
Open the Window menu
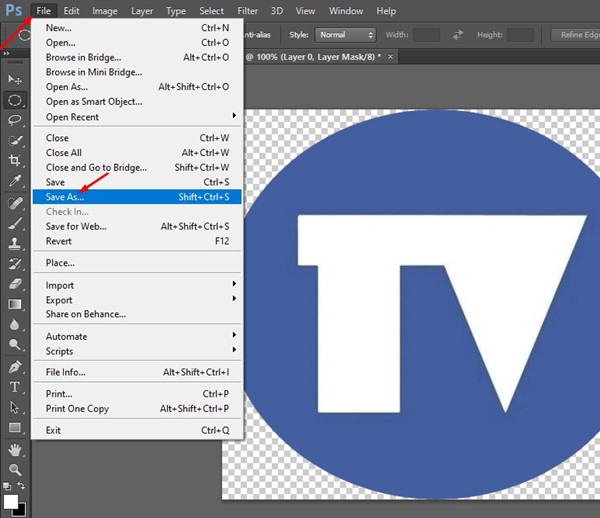click(x=346, y=11)
